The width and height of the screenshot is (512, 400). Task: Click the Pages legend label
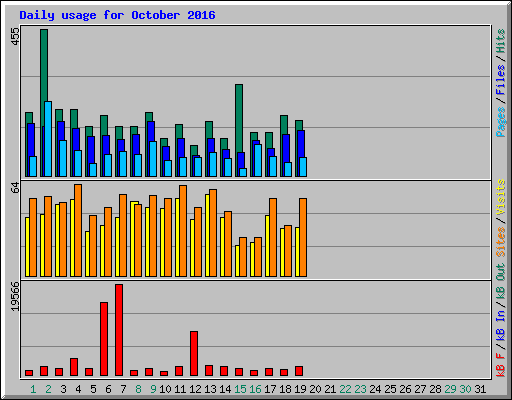pyautogui.click(x=500, y=122)
